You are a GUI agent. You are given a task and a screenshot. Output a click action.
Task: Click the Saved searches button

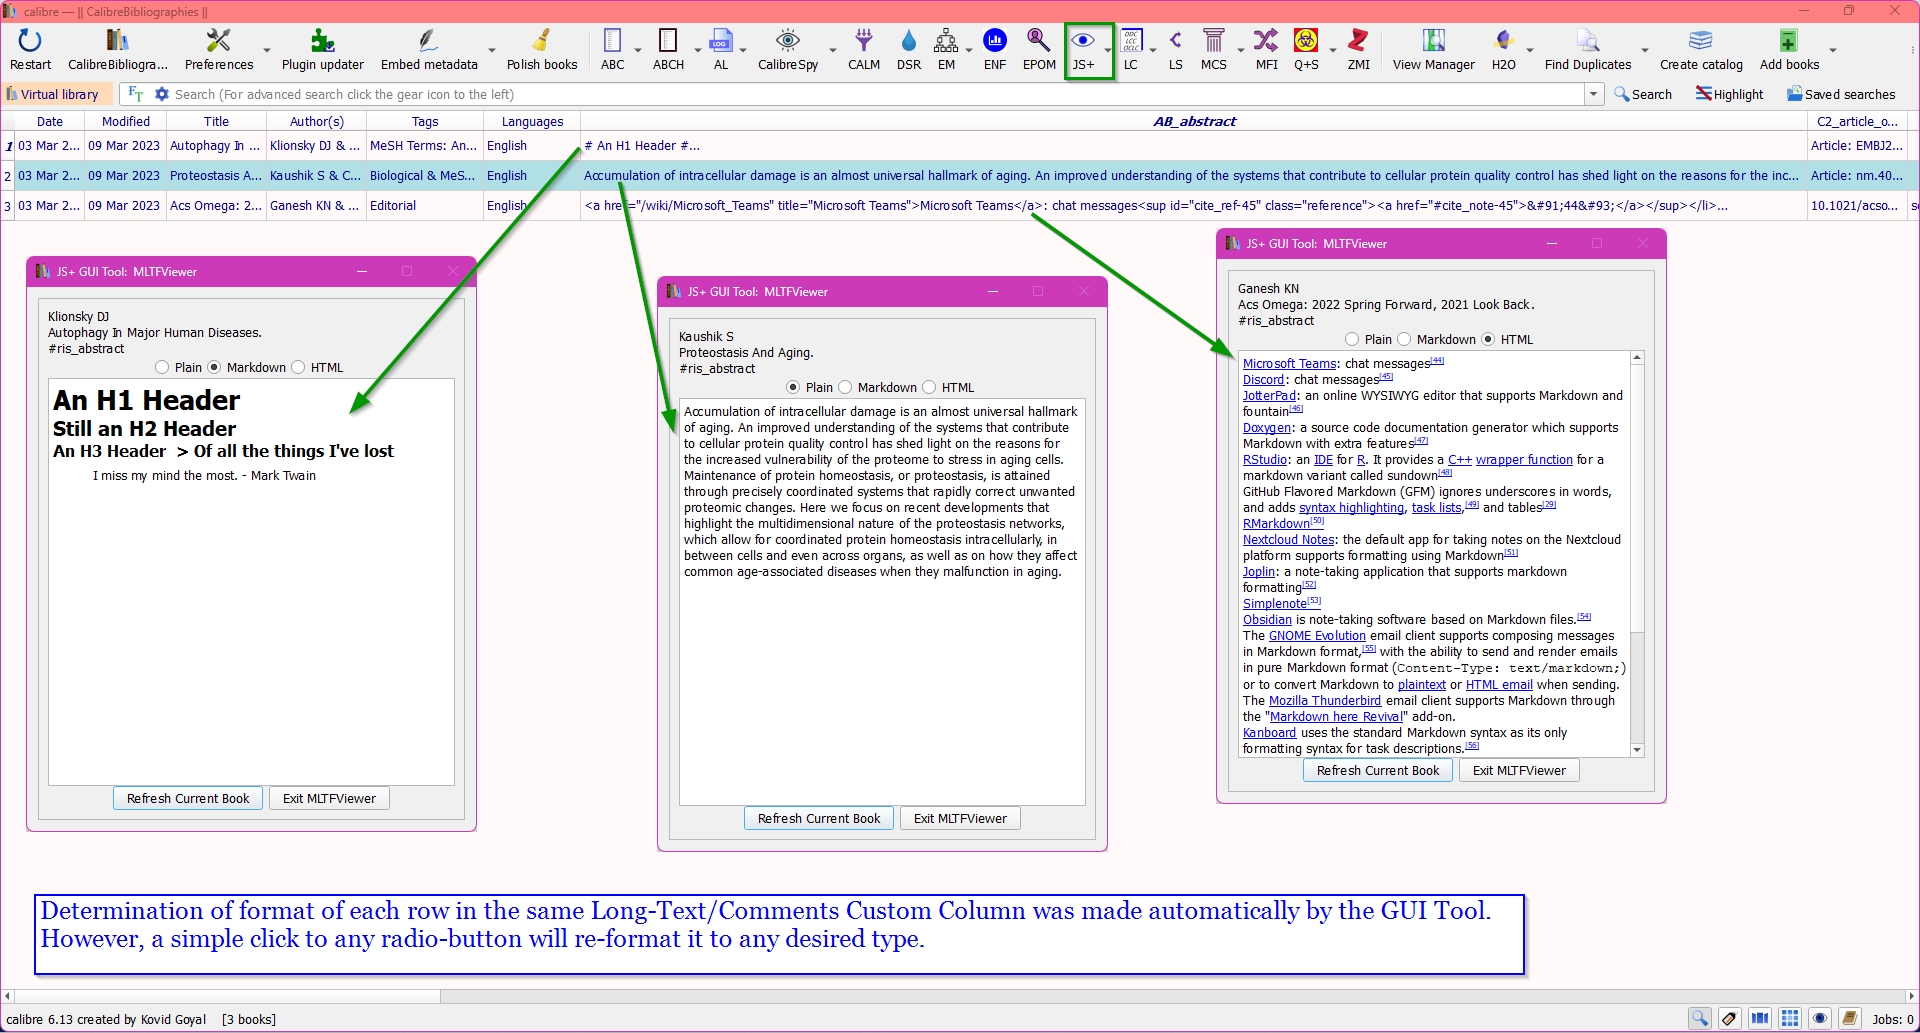1841,94
